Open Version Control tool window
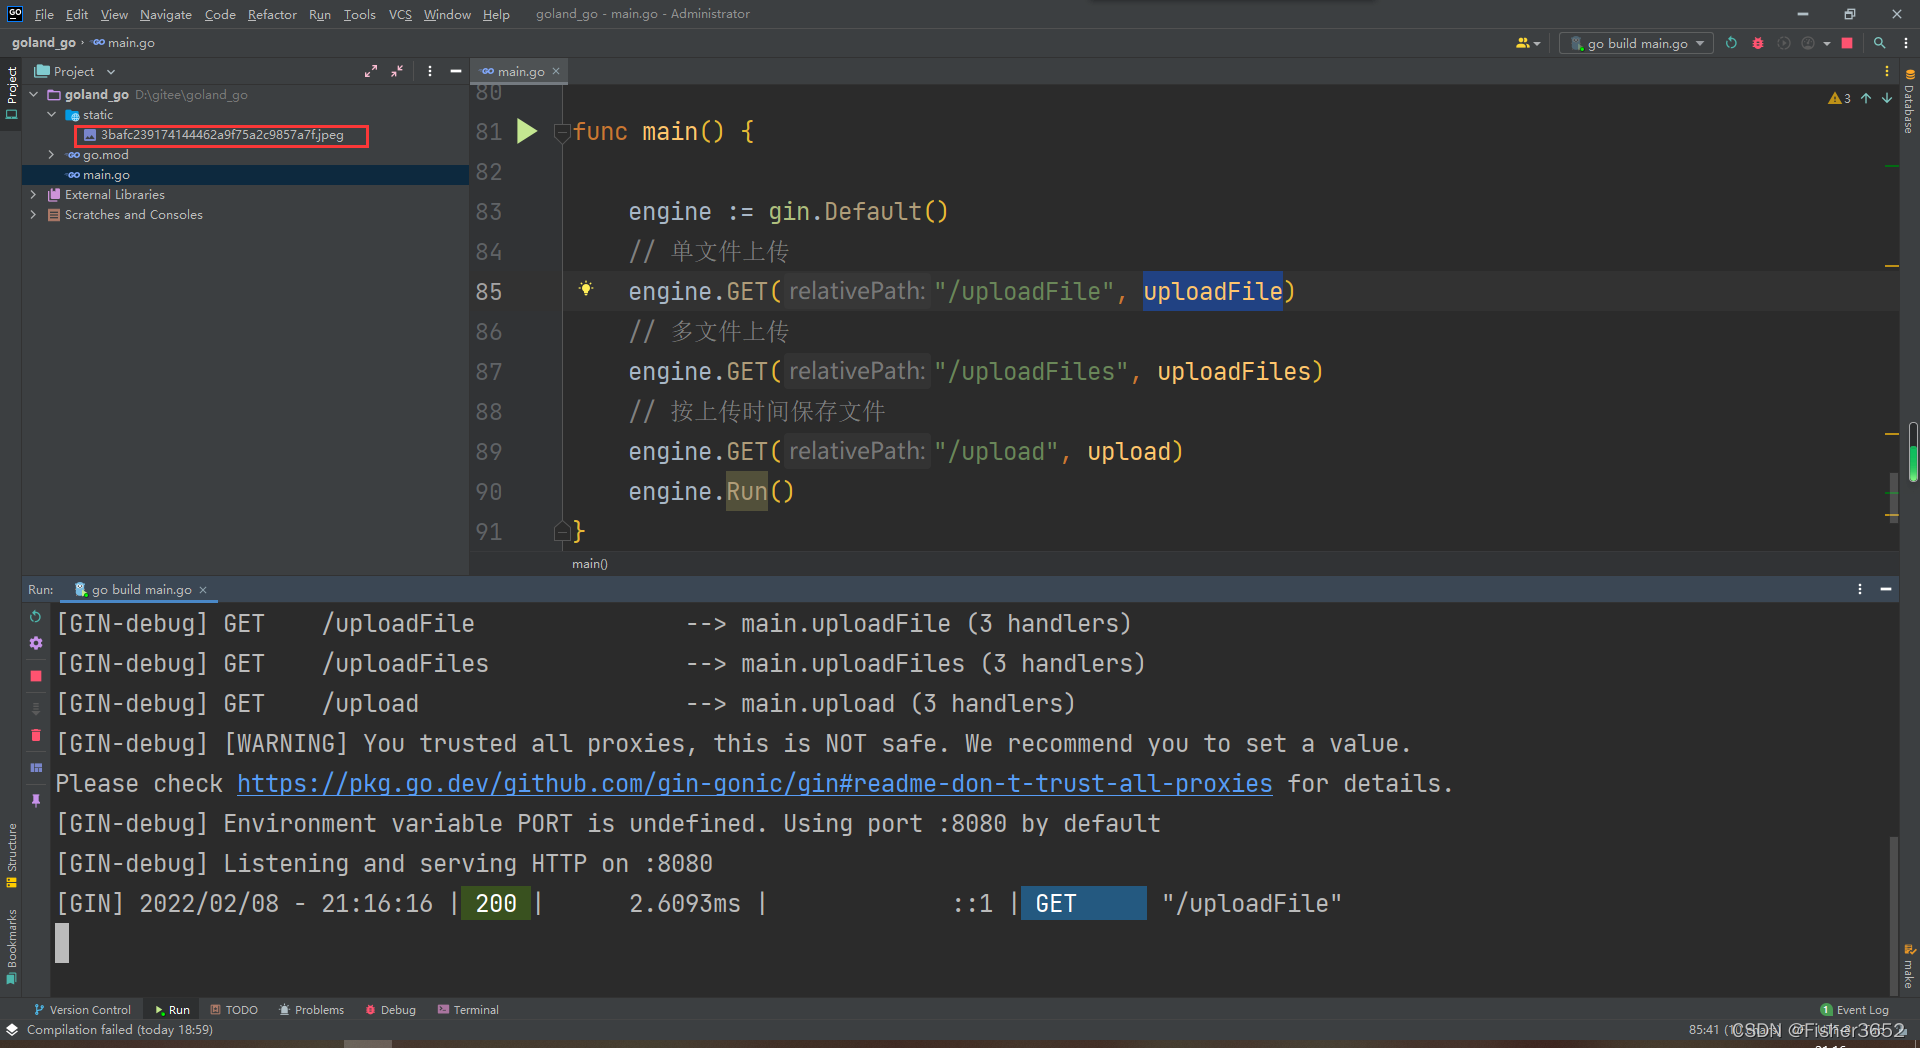1920x1048 pixels. [x=82, y=1010]
